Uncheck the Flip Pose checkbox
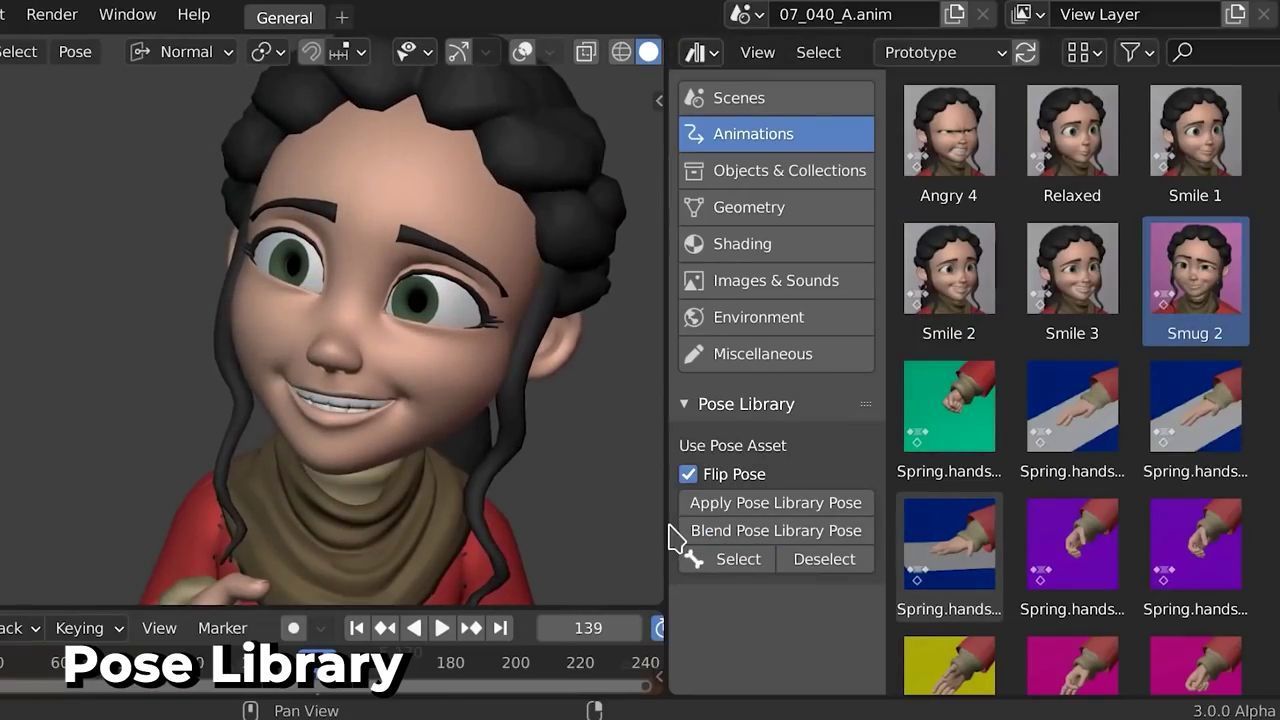Viewport: 1280px width, 720px height. [x=688, y=474]
